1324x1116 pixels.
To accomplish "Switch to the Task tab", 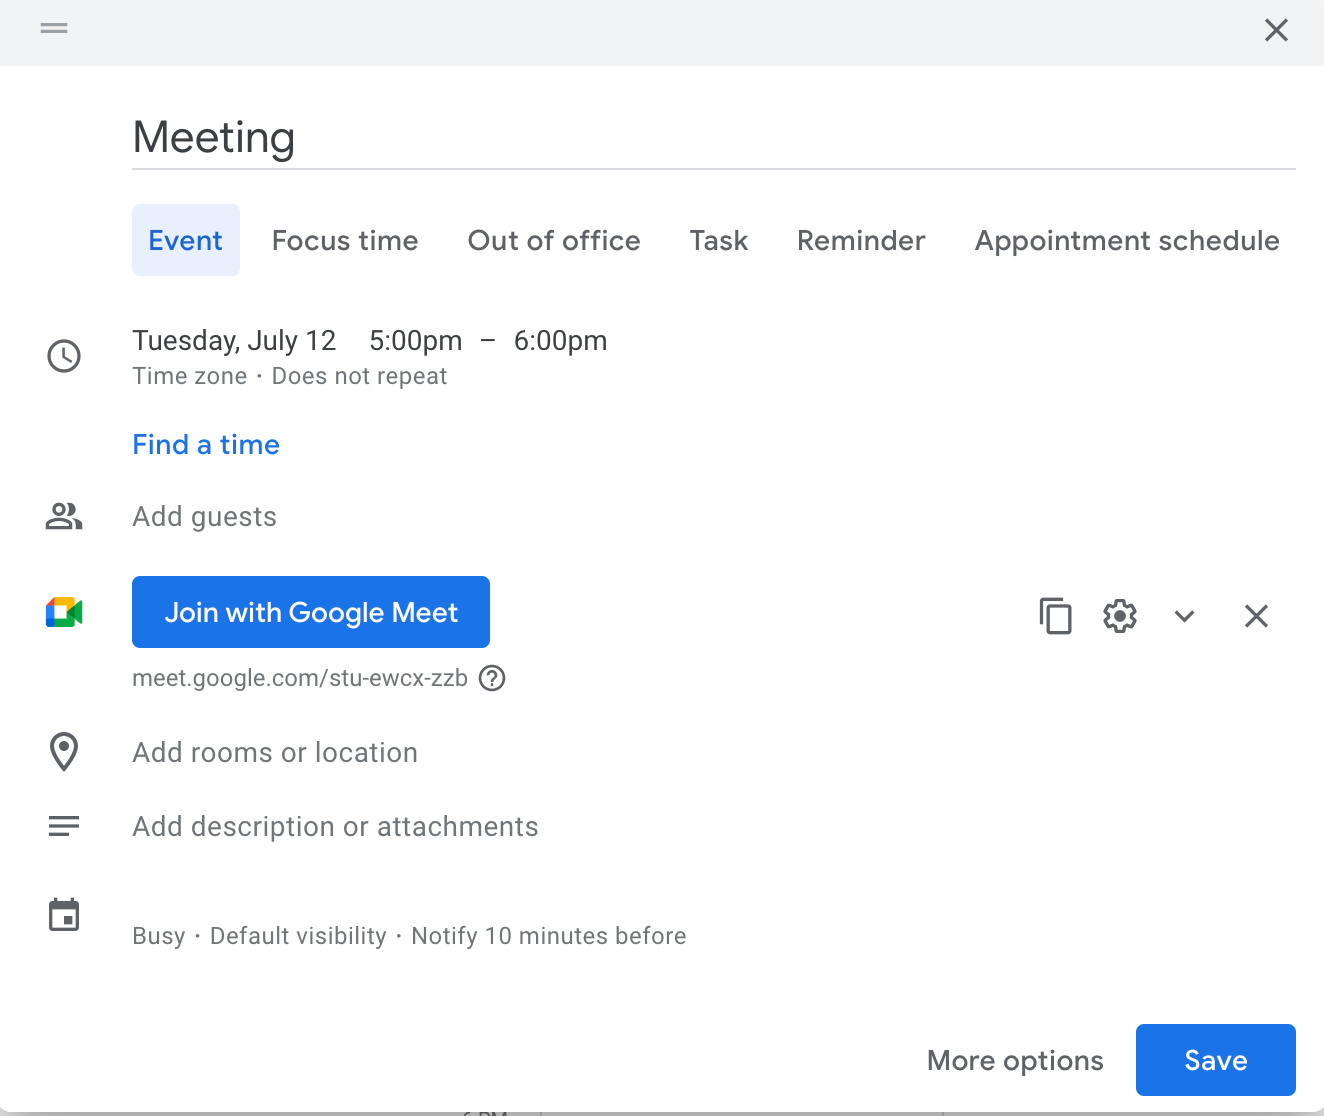I will (719, 240).
